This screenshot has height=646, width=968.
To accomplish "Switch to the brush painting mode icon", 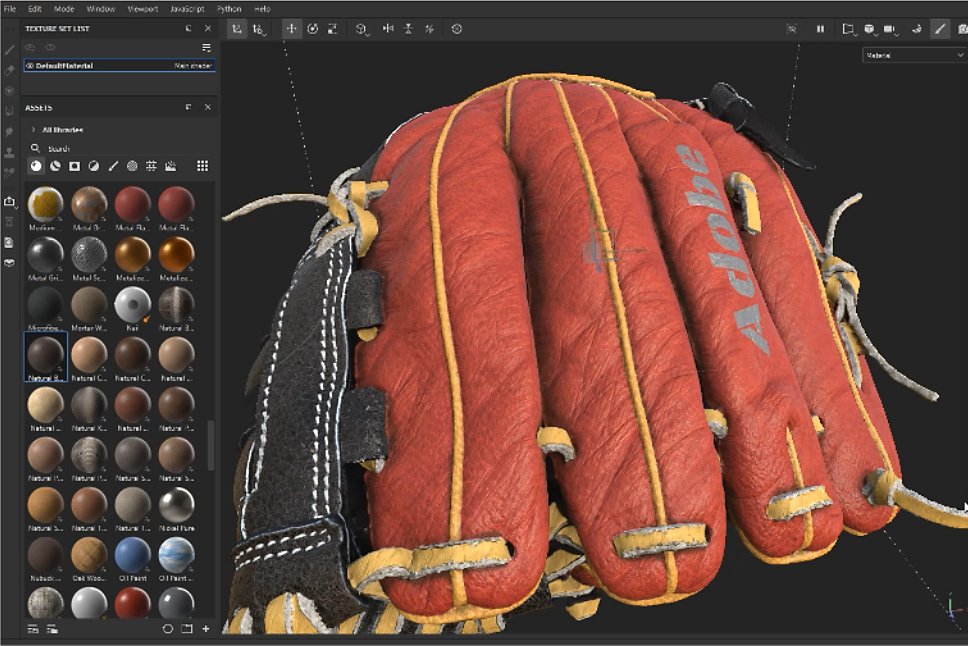I will (x=940, y=29).
